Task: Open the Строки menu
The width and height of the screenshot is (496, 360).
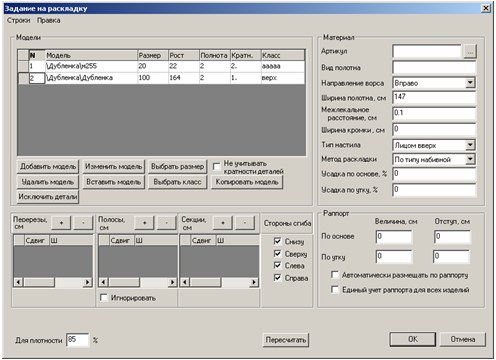Action: pyautogui.click(x=18, y=20)
